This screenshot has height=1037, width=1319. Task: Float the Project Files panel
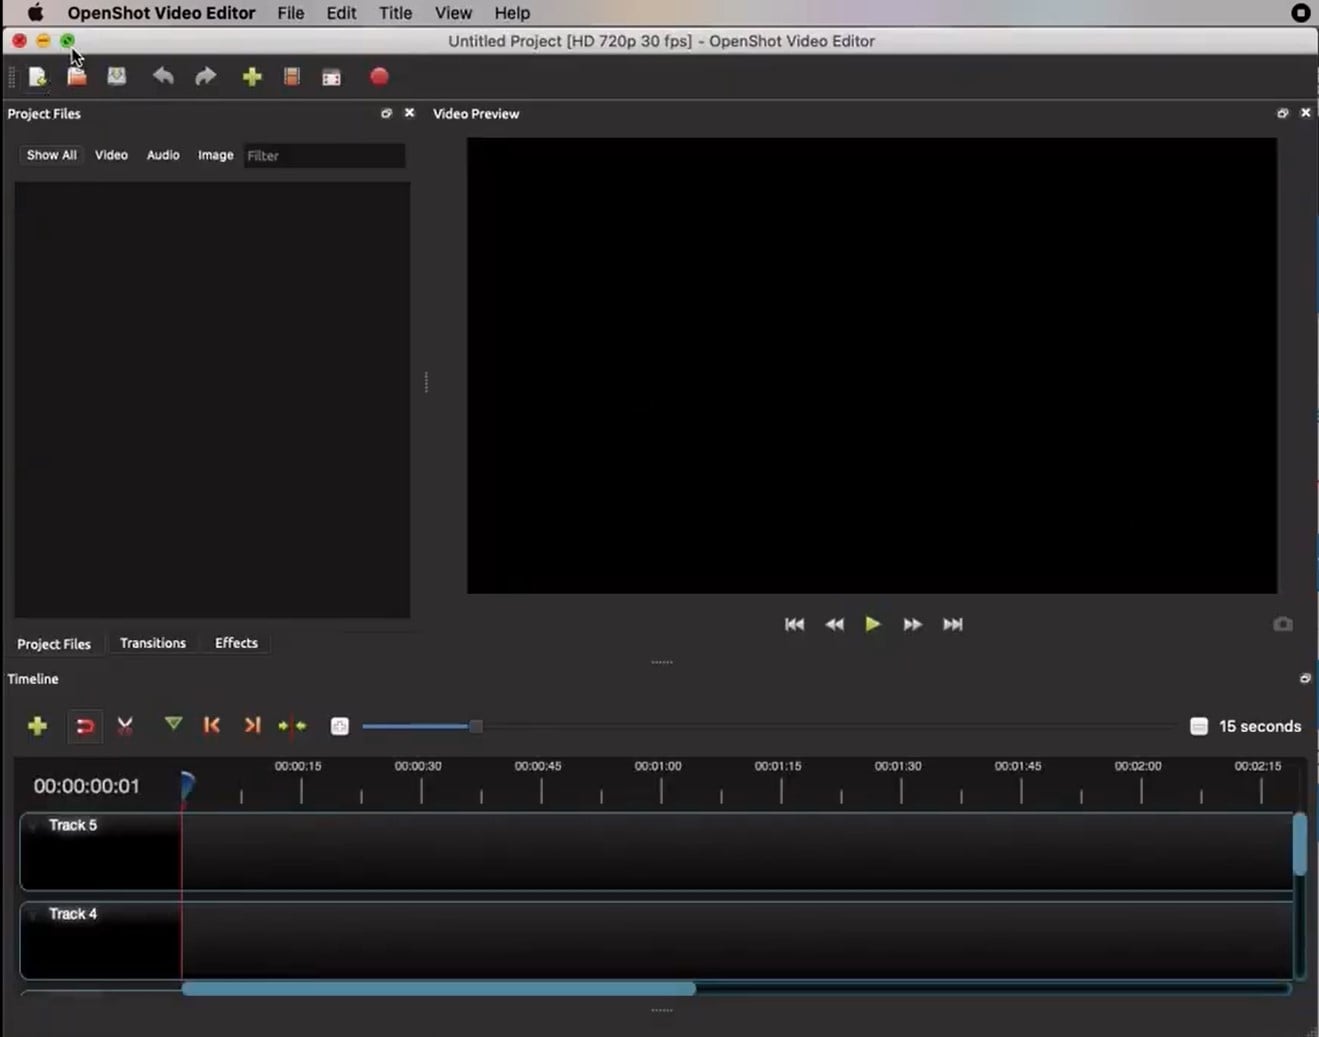[386, 114]
